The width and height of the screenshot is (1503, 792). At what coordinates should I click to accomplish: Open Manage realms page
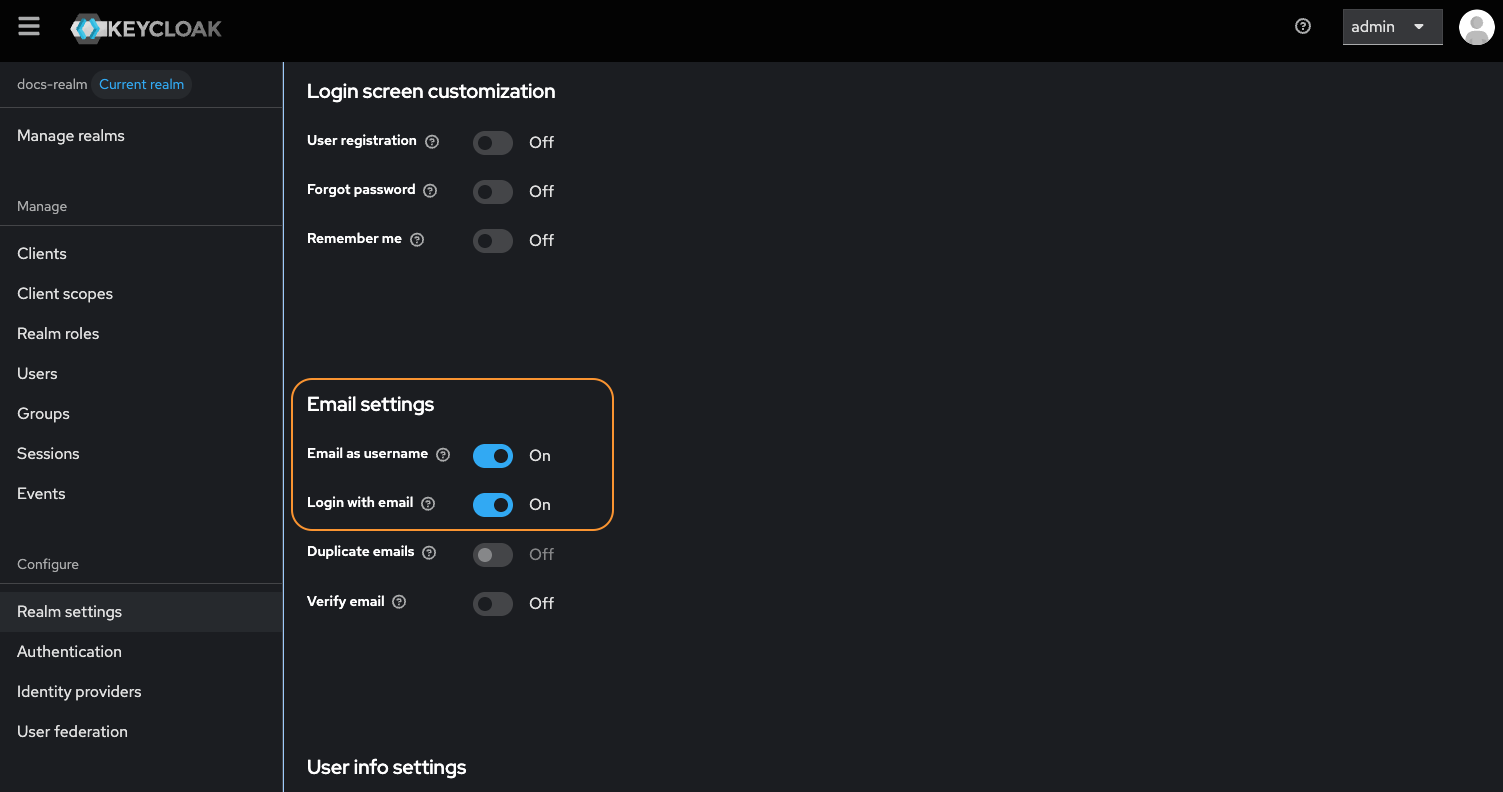(71, 136)
